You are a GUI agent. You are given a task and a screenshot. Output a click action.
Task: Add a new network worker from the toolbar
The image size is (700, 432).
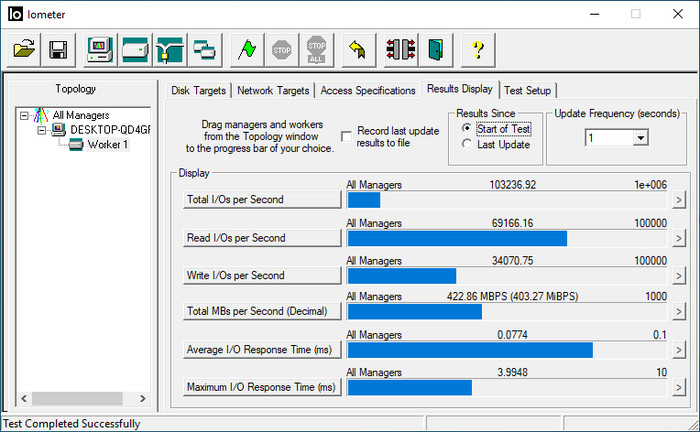170,48
